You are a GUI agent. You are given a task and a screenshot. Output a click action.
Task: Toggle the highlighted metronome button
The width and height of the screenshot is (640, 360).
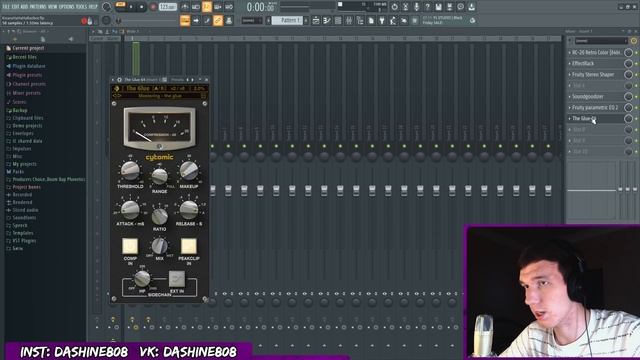207,7
